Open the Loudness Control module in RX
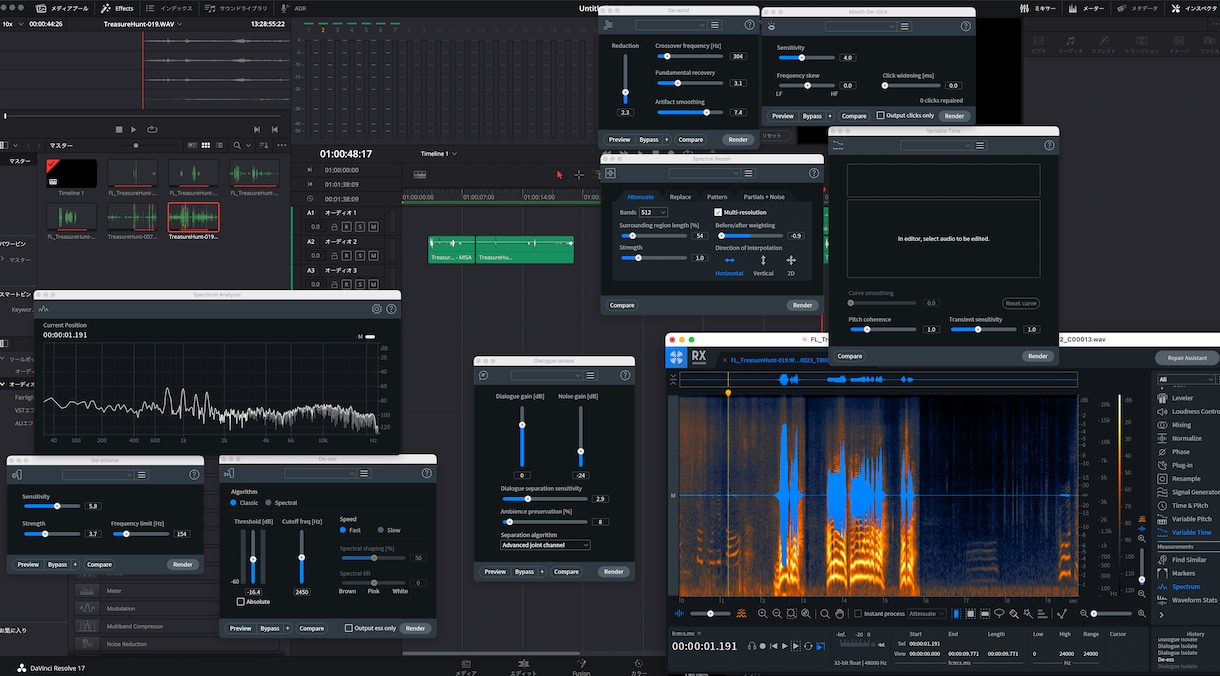This screenshot has height=676, width=1220. coord(1189,411)
